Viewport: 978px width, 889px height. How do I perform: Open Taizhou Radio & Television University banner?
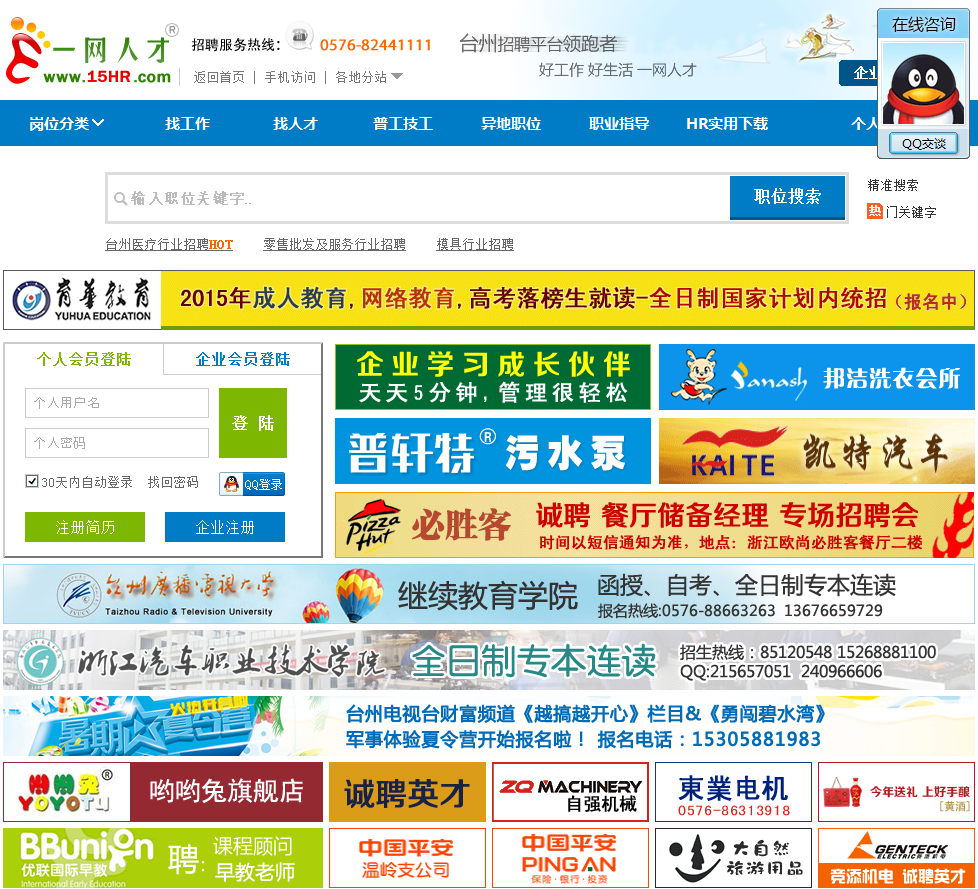tap(488, 594)
